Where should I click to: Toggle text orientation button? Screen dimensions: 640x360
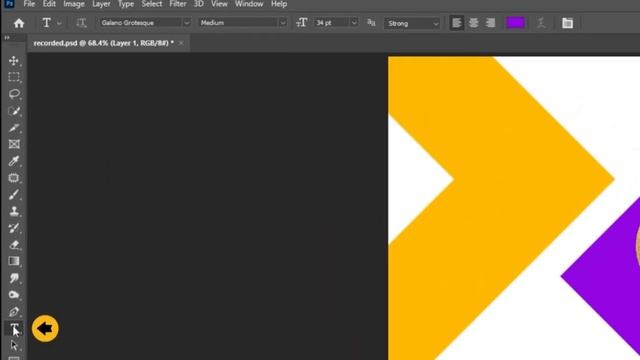click(81, 23)
